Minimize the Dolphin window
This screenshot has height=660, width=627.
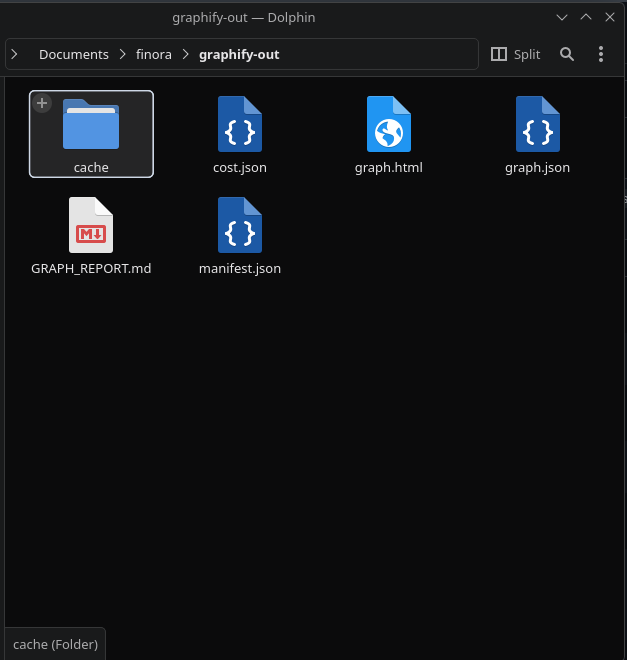(562, 17)
